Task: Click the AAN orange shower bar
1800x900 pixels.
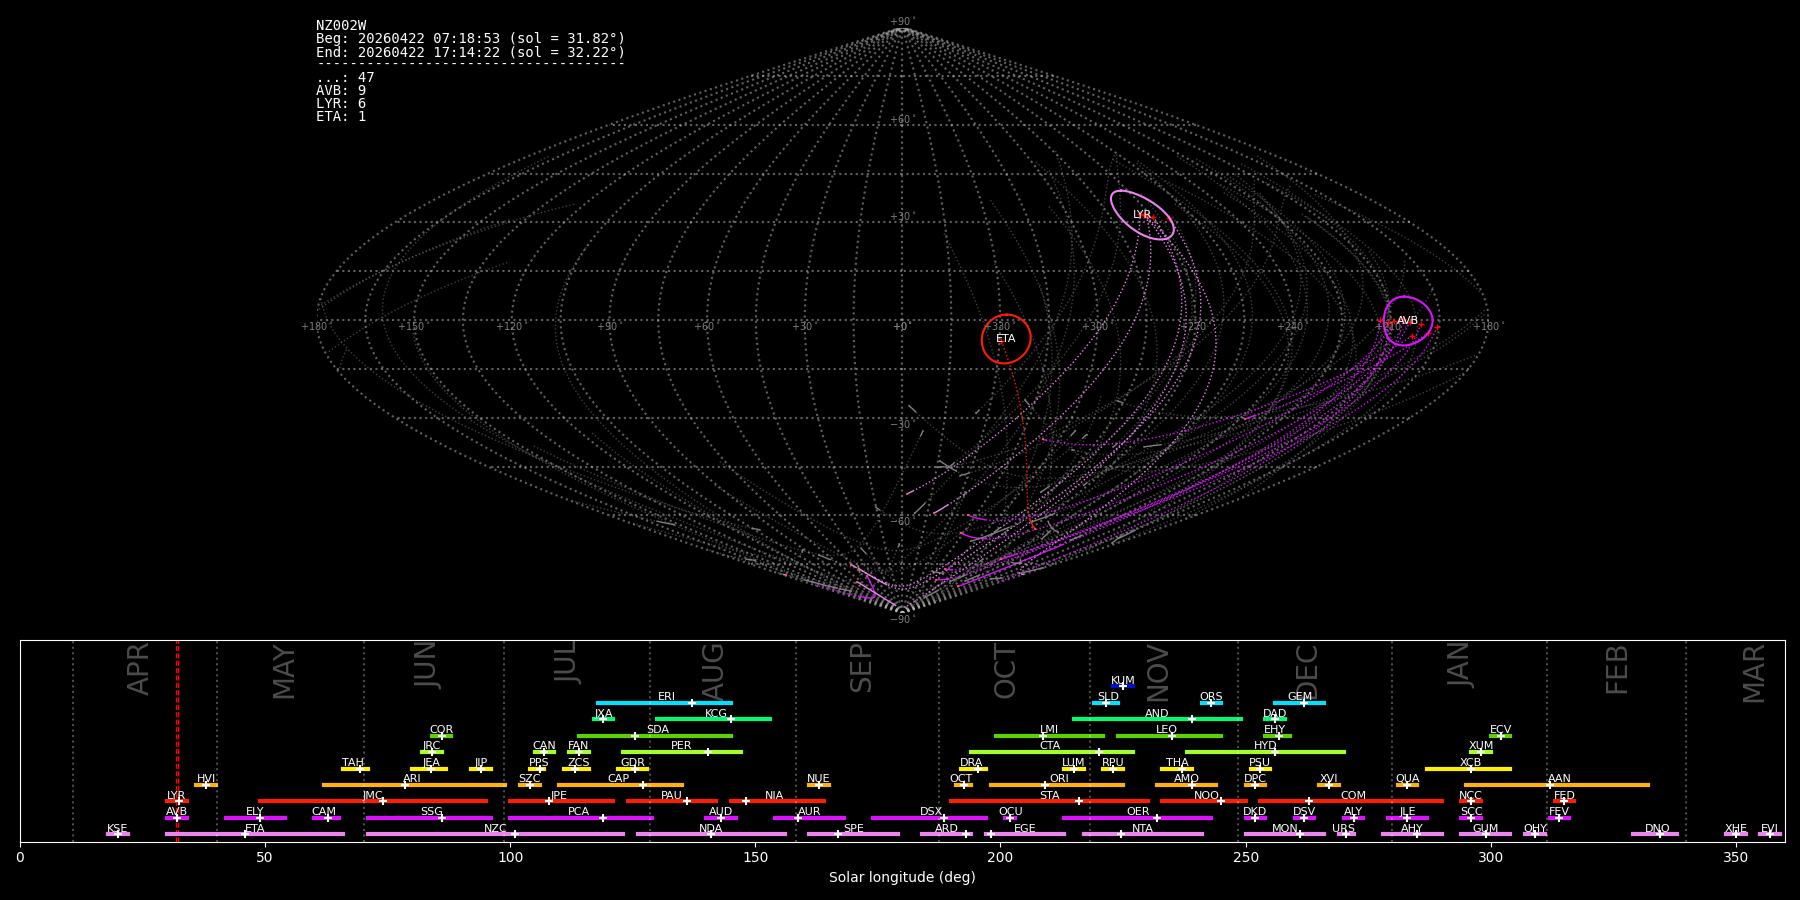Action: (1557, 785)
